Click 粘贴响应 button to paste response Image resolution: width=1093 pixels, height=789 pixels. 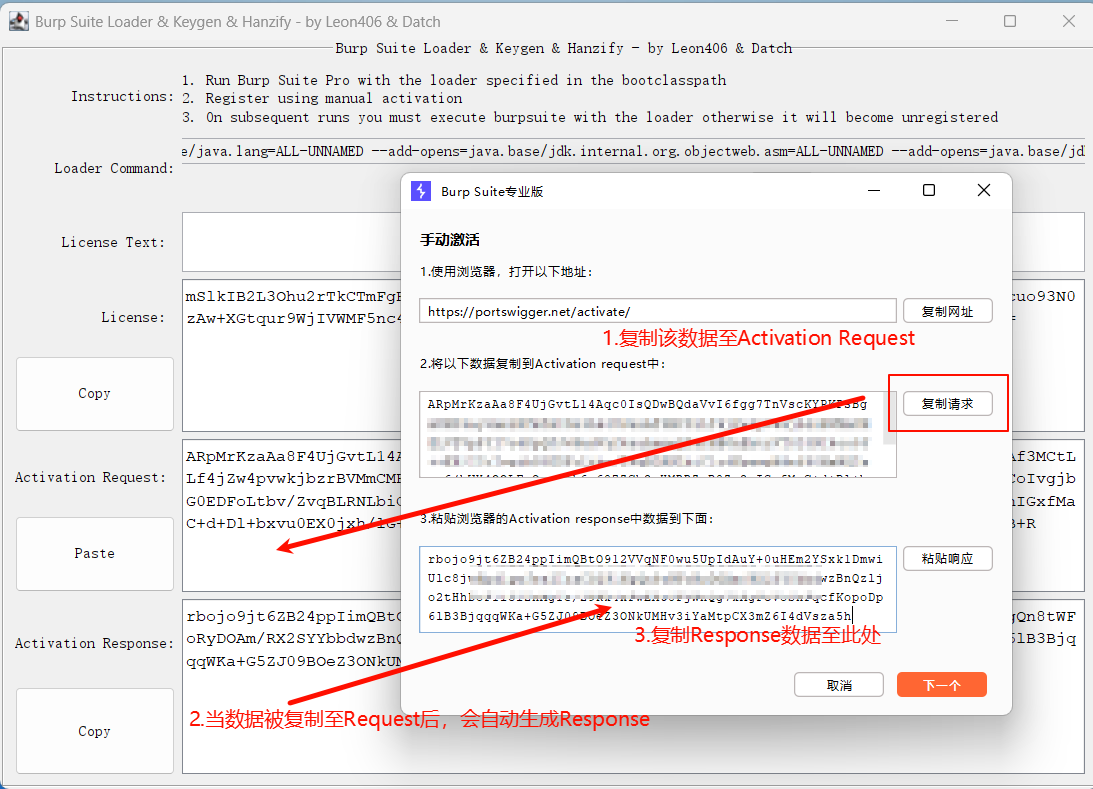(947, 558)
